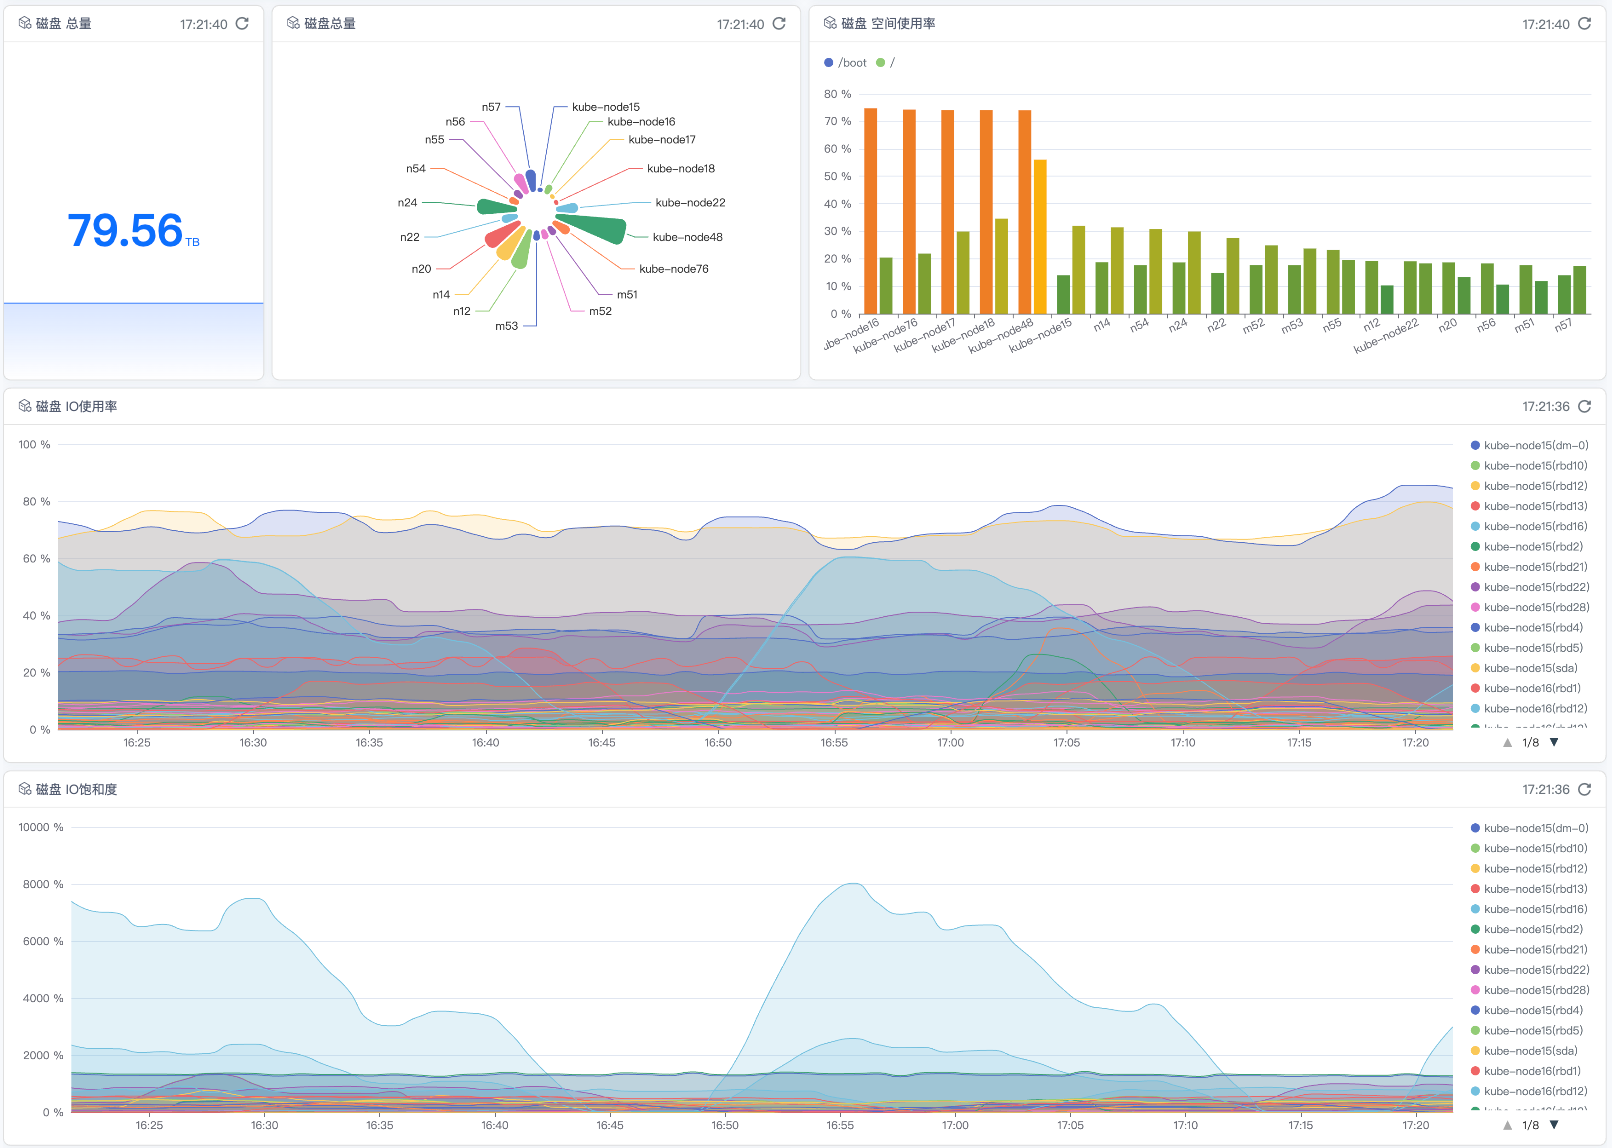Viewport: 1612px width, 1148px height.
Task: Click the kube-node22 label on the pie chart
Action: pyautogui.click(x=690, y=203)
